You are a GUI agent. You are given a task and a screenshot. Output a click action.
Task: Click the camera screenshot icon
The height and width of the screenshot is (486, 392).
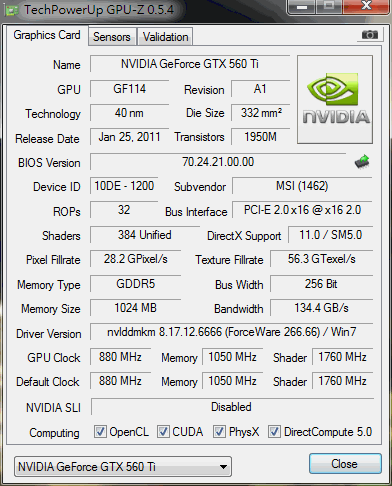click(370, 34)
